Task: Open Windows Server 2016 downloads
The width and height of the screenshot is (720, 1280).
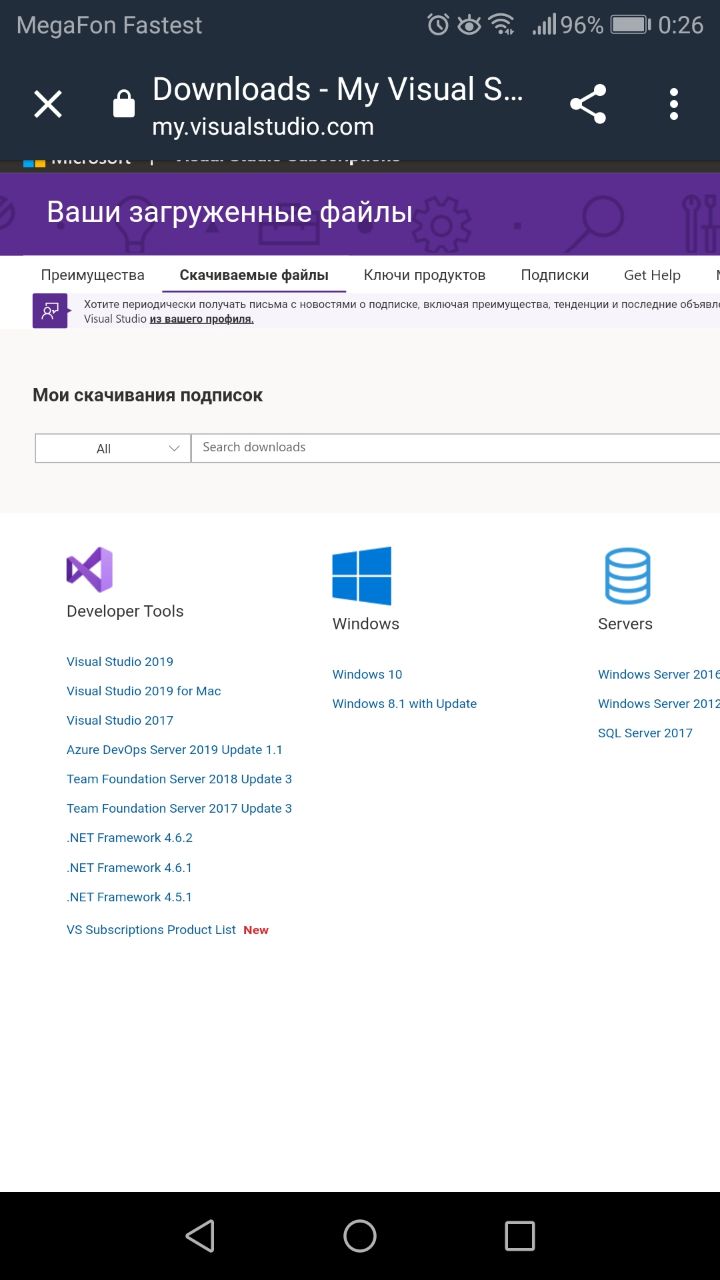Action: pos(659,675)
